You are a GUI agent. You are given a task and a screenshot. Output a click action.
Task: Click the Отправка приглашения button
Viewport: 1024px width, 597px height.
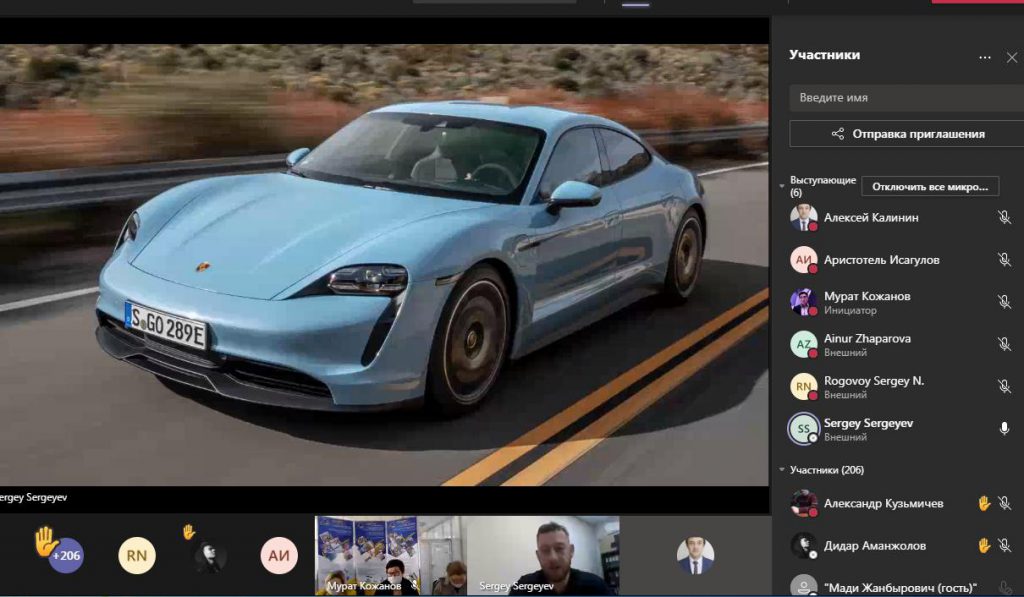[906, 134]
